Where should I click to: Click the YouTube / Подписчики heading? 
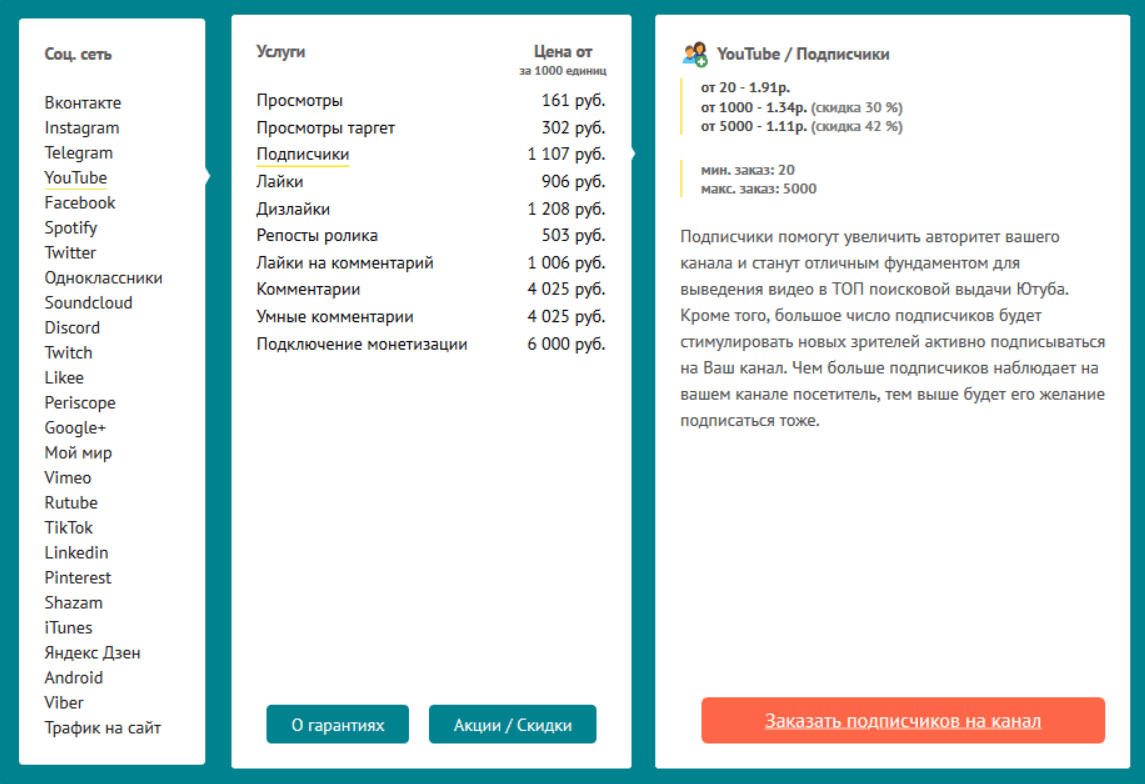[803, 54]
